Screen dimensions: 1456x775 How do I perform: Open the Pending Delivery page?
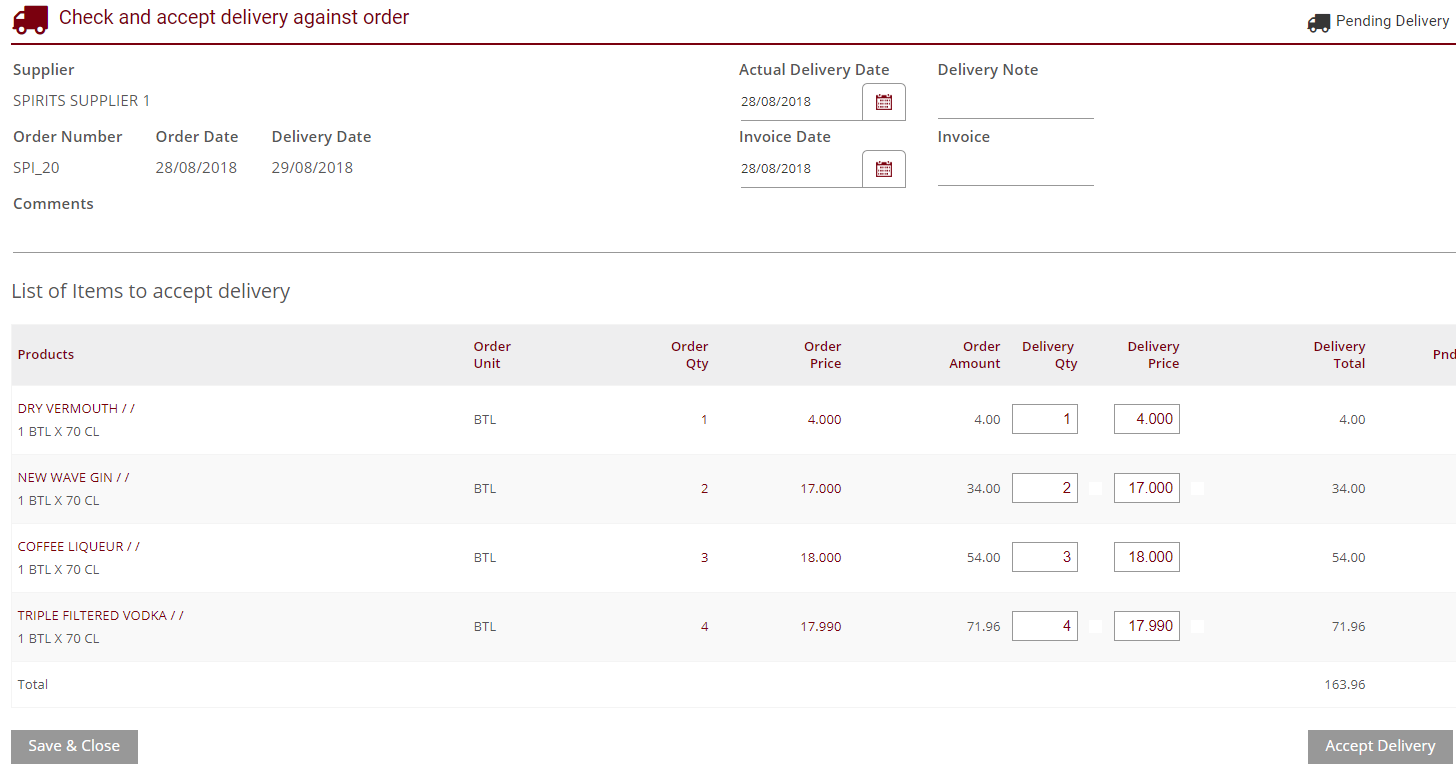point(1391,20)
